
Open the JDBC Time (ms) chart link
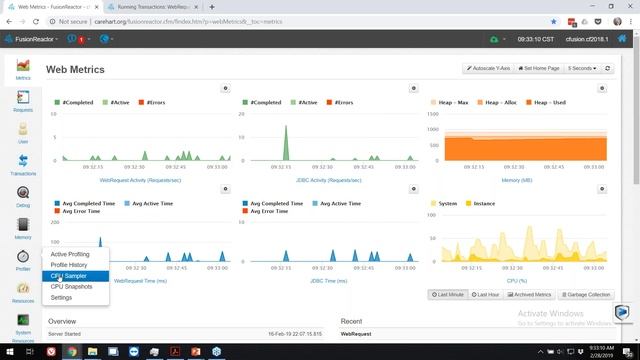pyautogui.click(x=329, y=281)
